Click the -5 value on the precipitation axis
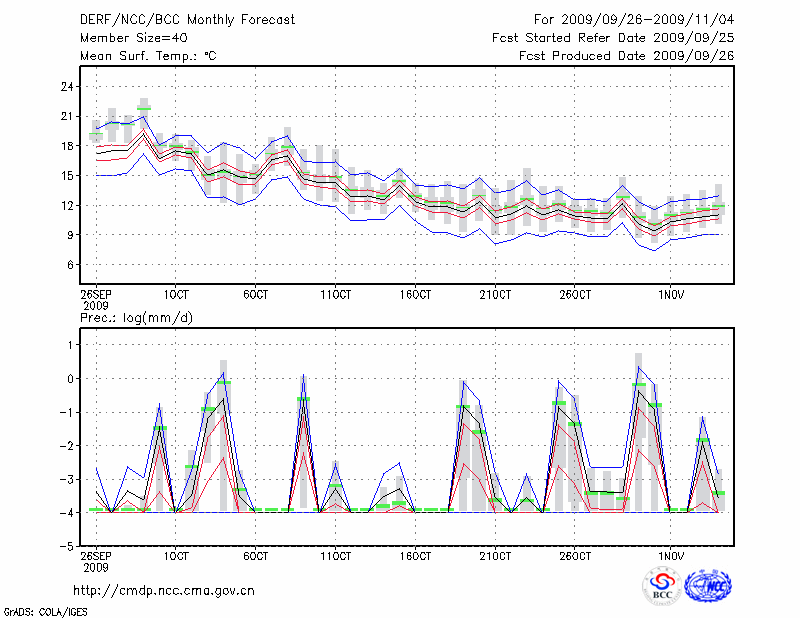Screen dimensions: 800x618 point(67,546)
